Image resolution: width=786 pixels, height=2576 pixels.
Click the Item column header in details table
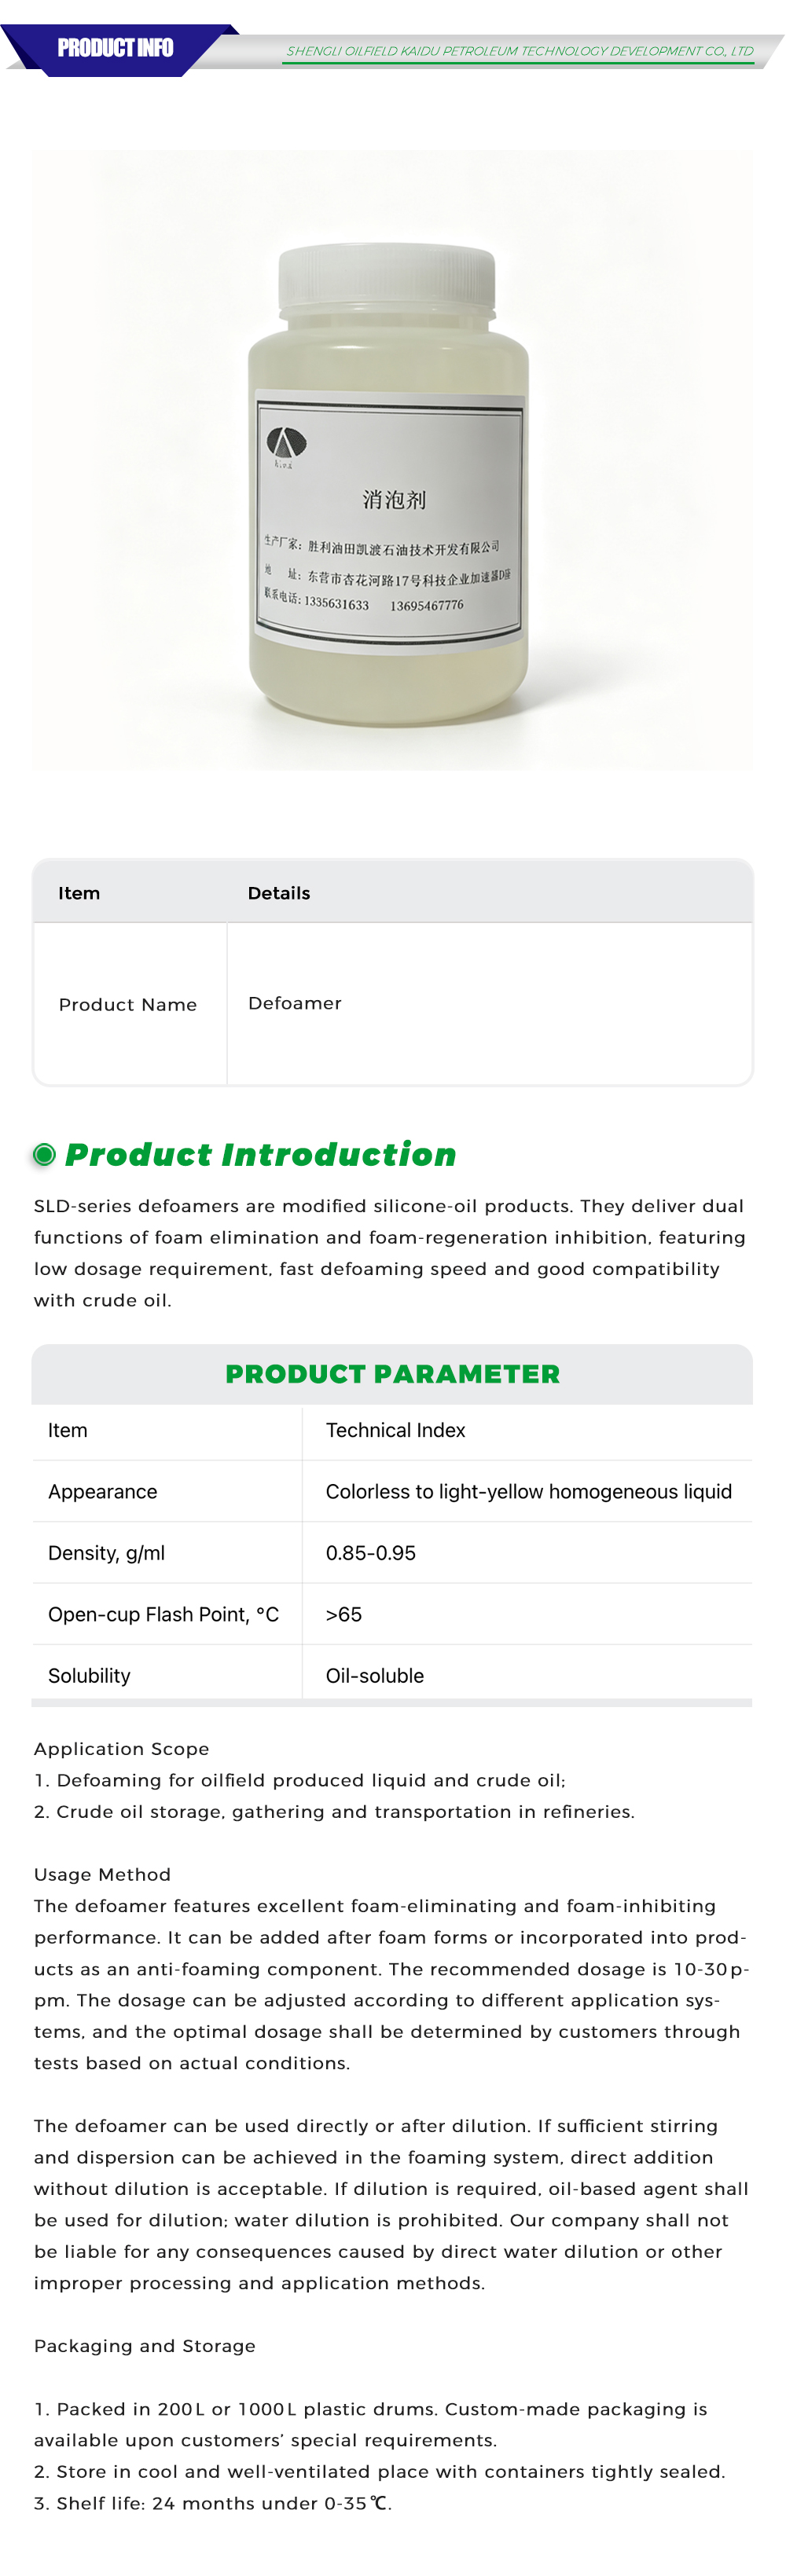click(x=79, y=893)
